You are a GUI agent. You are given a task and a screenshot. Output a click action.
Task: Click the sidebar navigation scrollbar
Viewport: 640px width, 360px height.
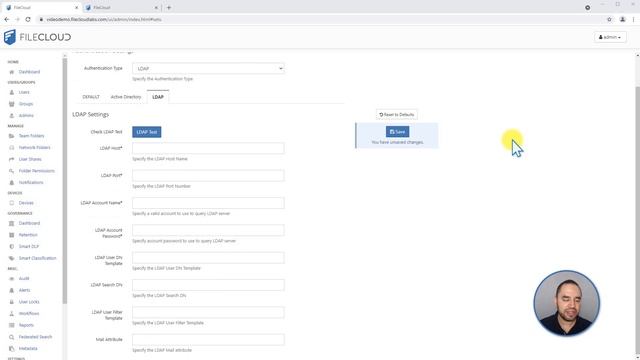pyautogui.click(x=64, y=180)
